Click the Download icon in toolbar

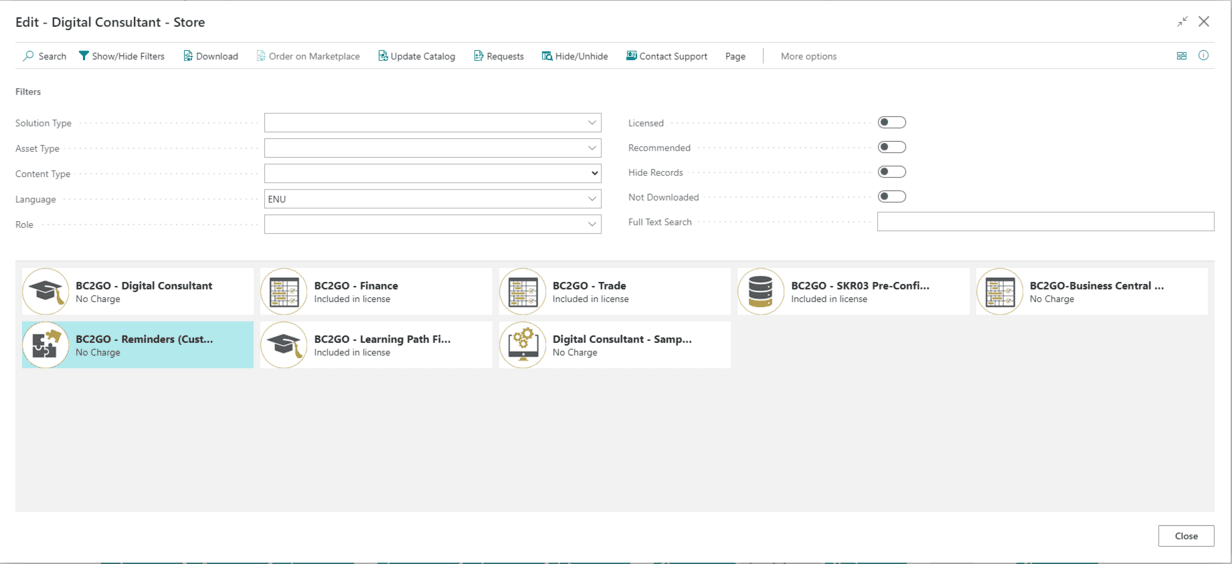pyautogui.click(x=188, y=56)
